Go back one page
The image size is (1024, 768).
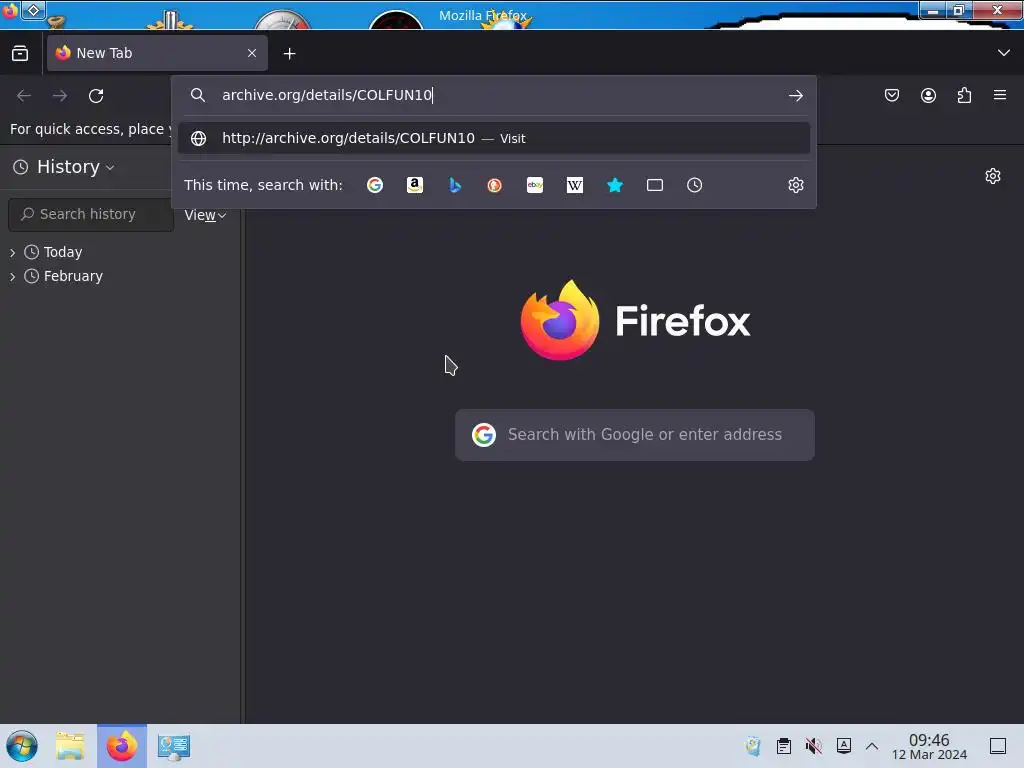click(x=24, y=96)
